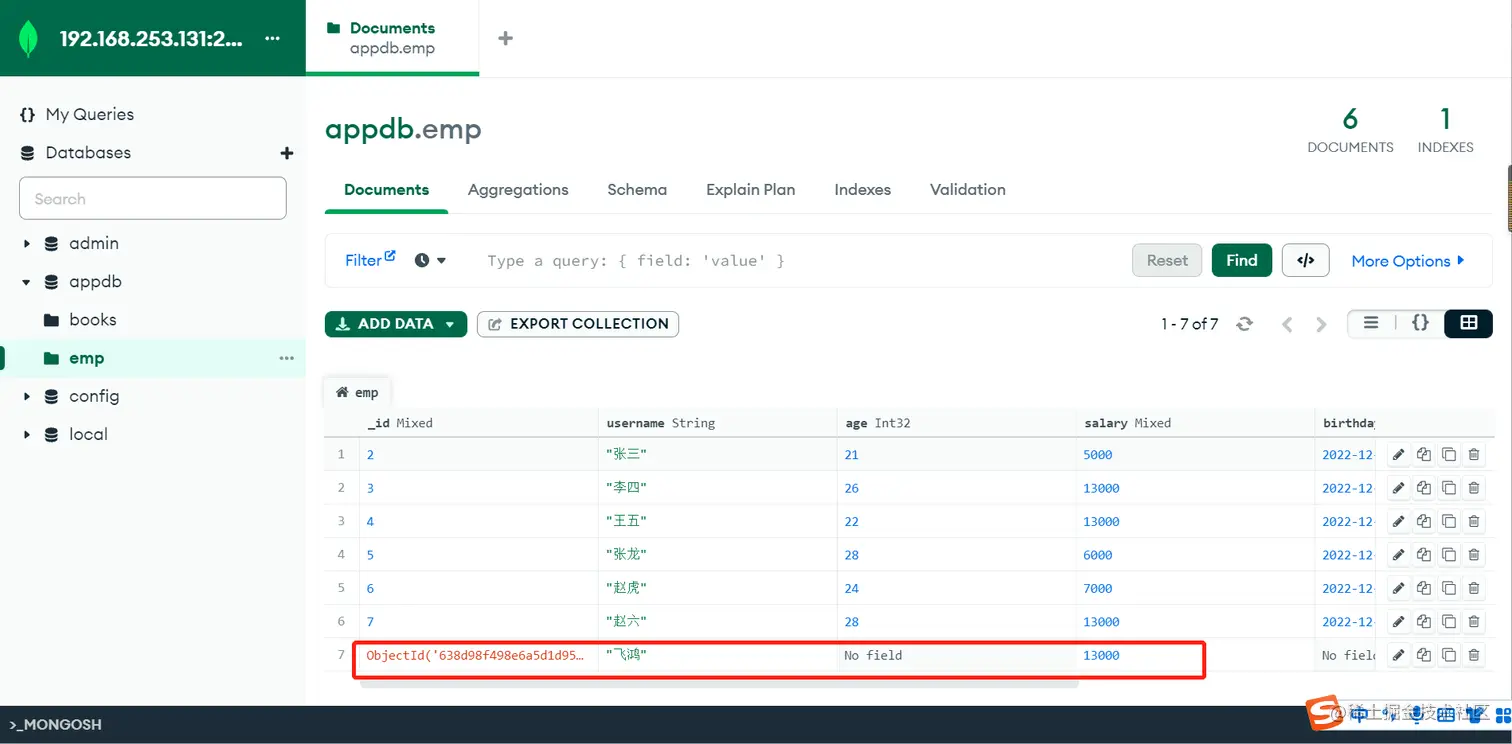
Task: Expand the config database
Action: point(27,396)
